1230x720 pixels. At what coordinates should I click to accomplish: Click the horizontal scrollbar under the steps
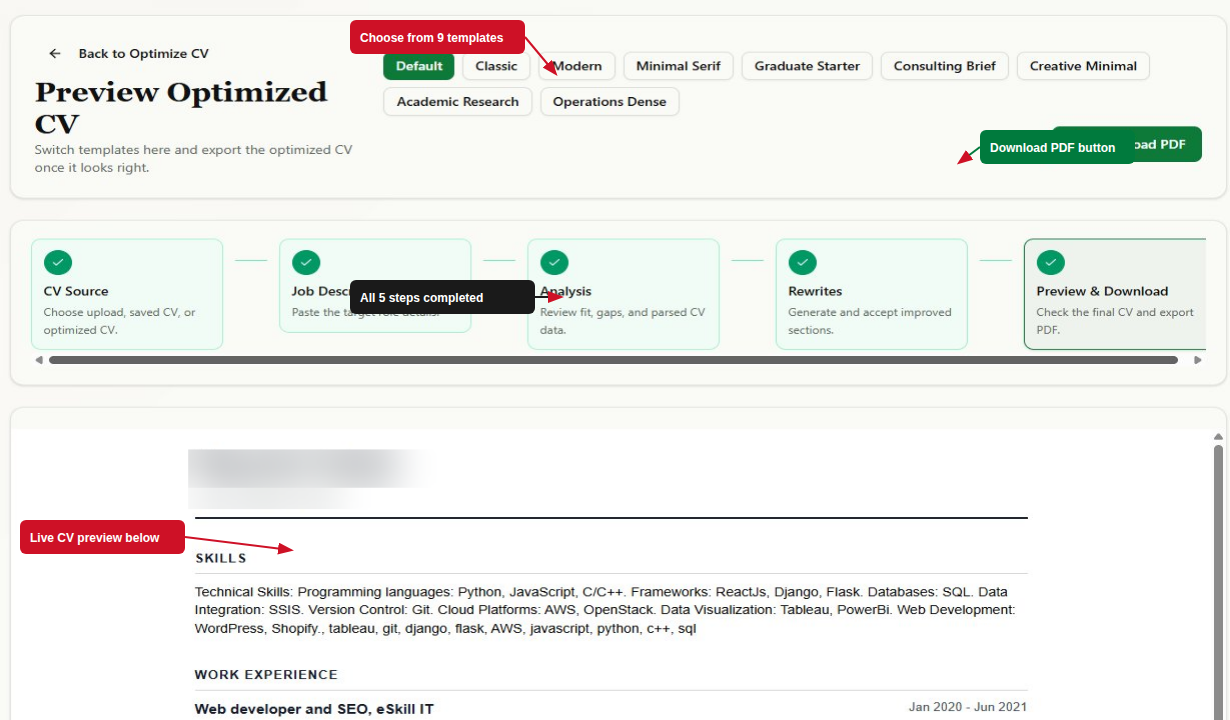[x=613, y=360]
